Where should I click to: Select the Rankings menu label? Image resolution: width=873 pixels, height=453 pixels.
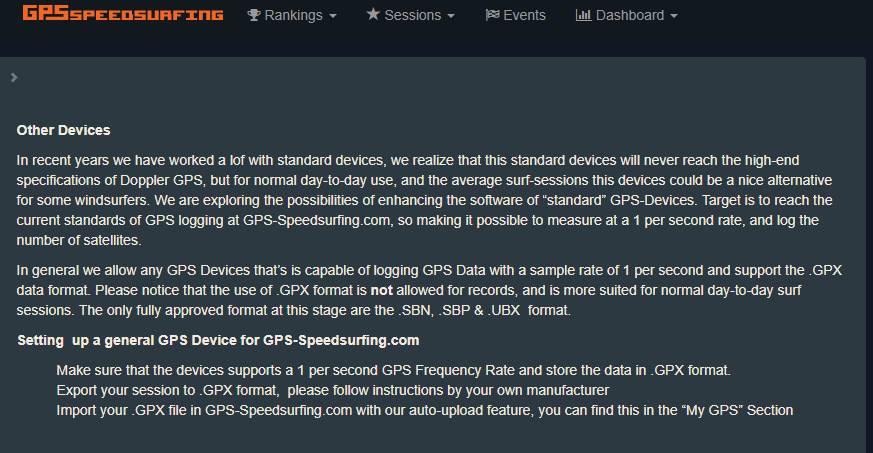tap(294, 15)
